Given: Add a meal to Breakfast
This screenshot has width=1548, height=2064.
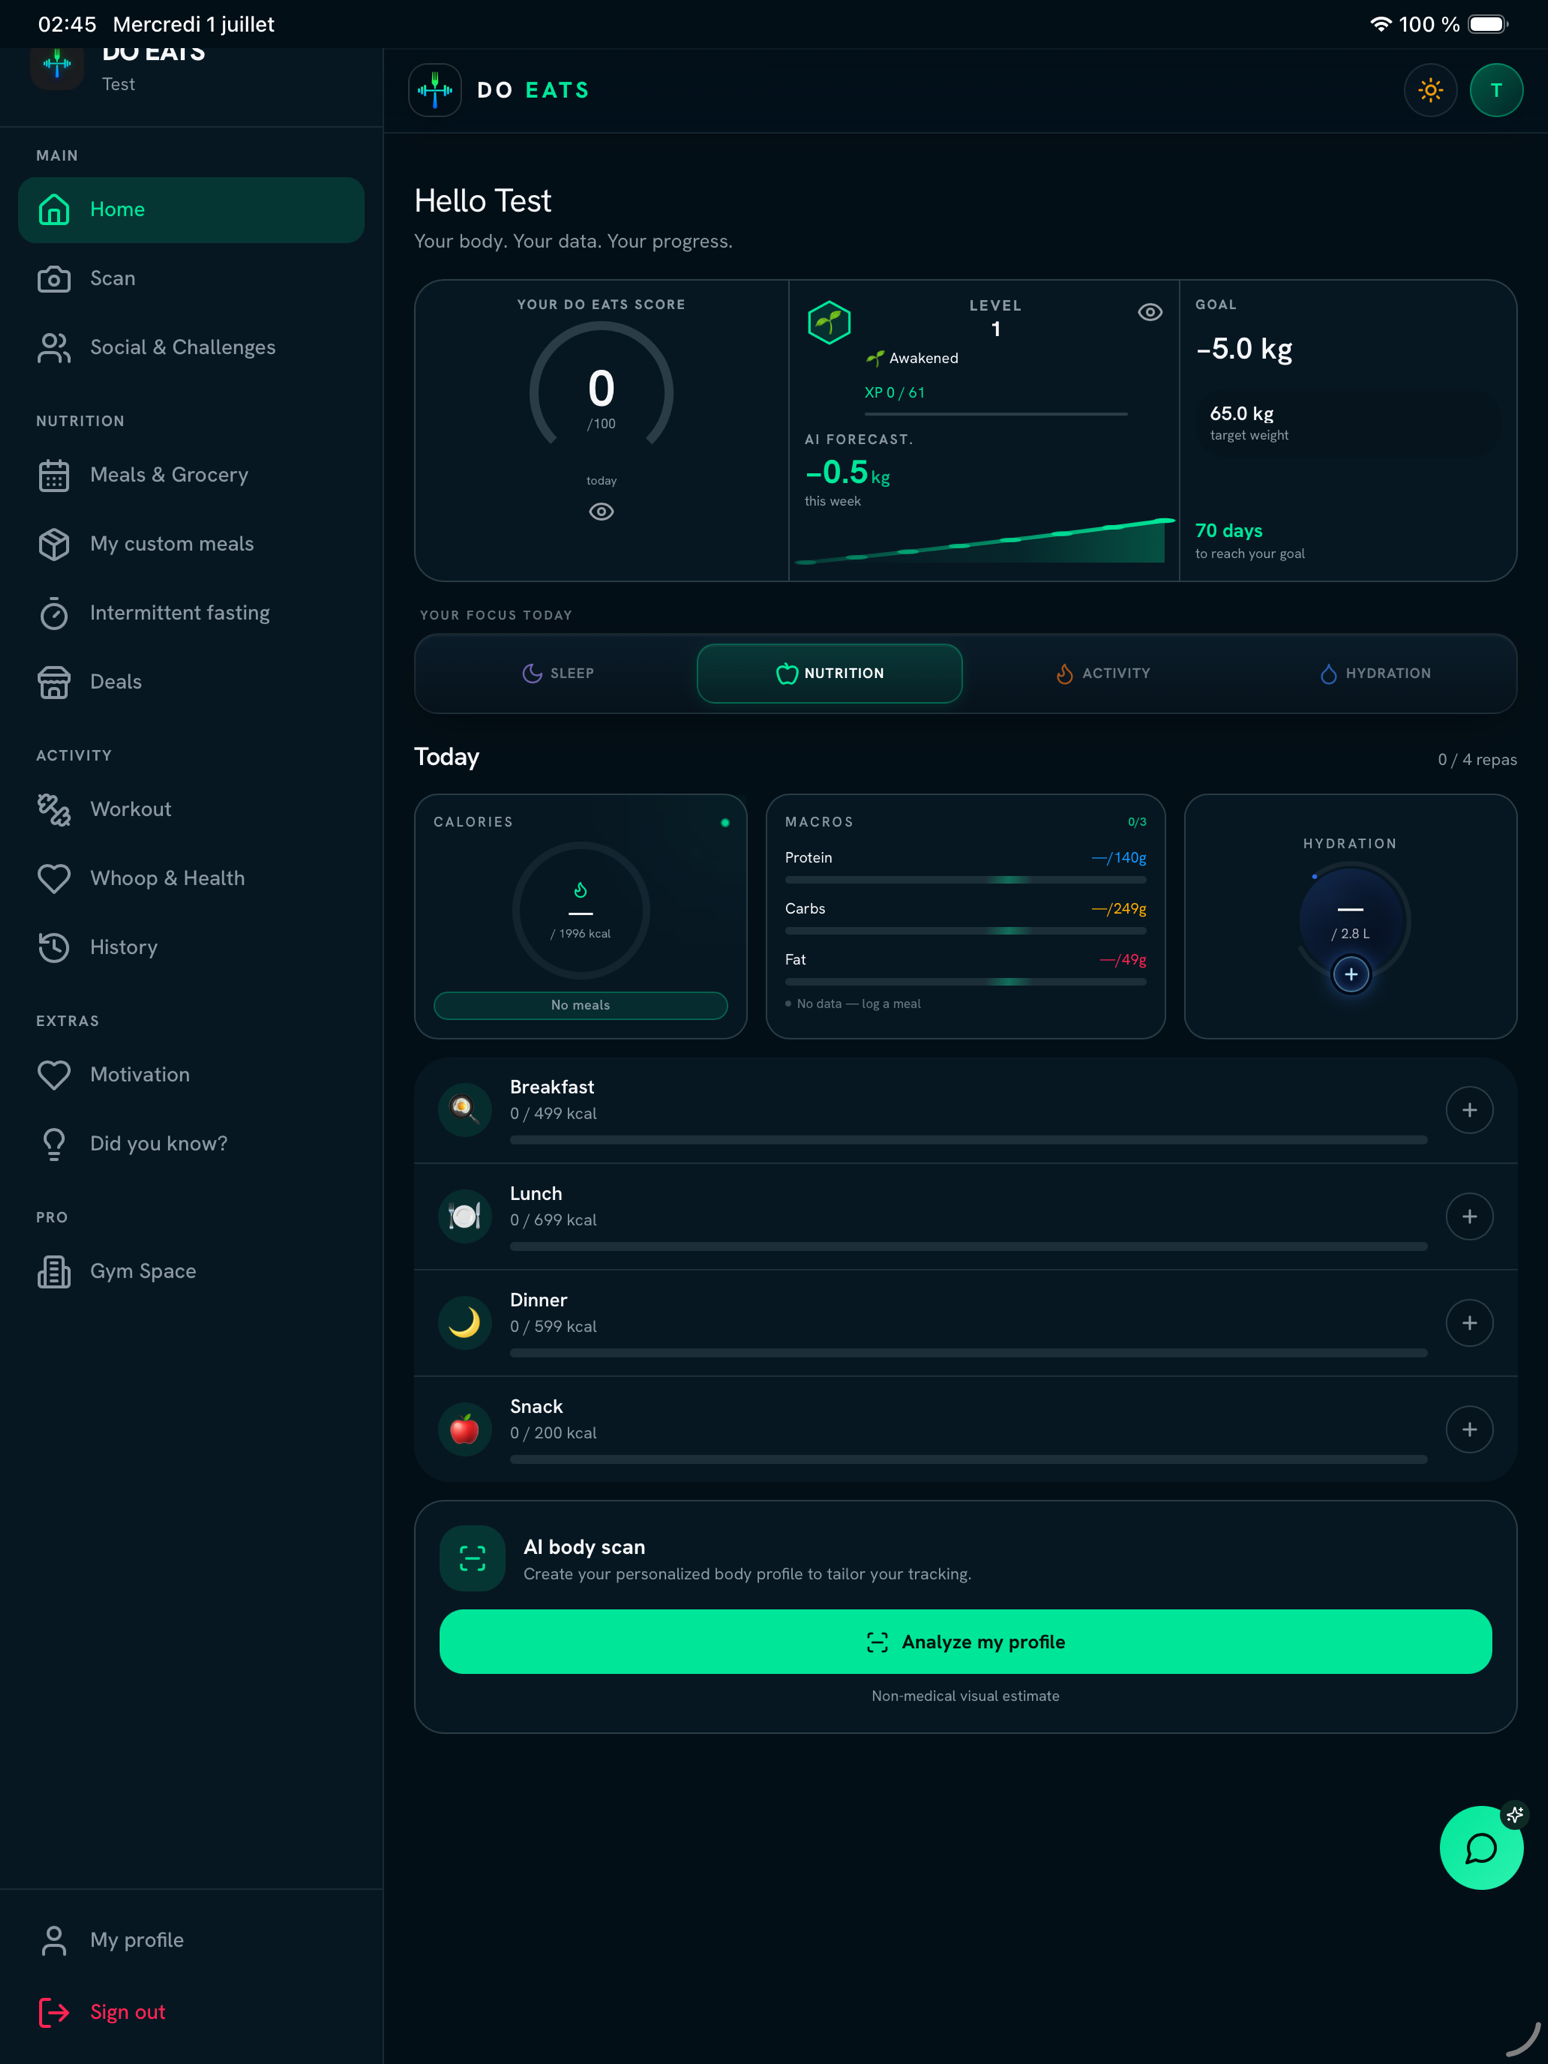Looking at the screenshot, I should click(1469, 1110).
